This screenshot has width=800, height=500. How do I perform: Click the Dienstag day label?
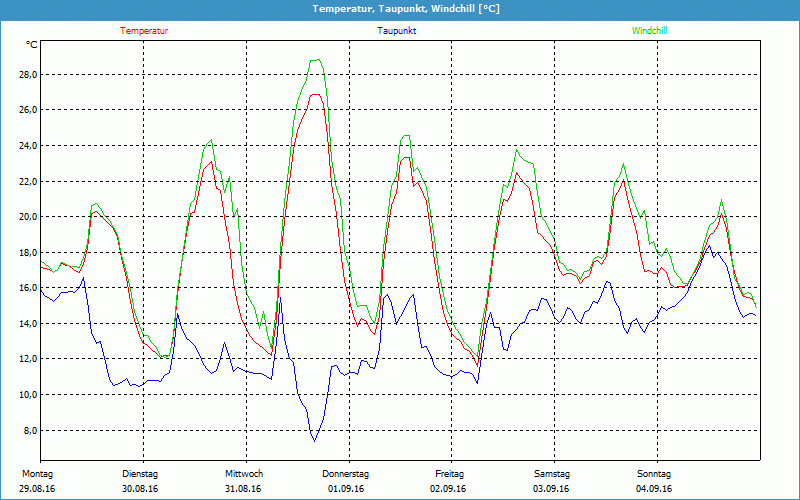point(140,474)
